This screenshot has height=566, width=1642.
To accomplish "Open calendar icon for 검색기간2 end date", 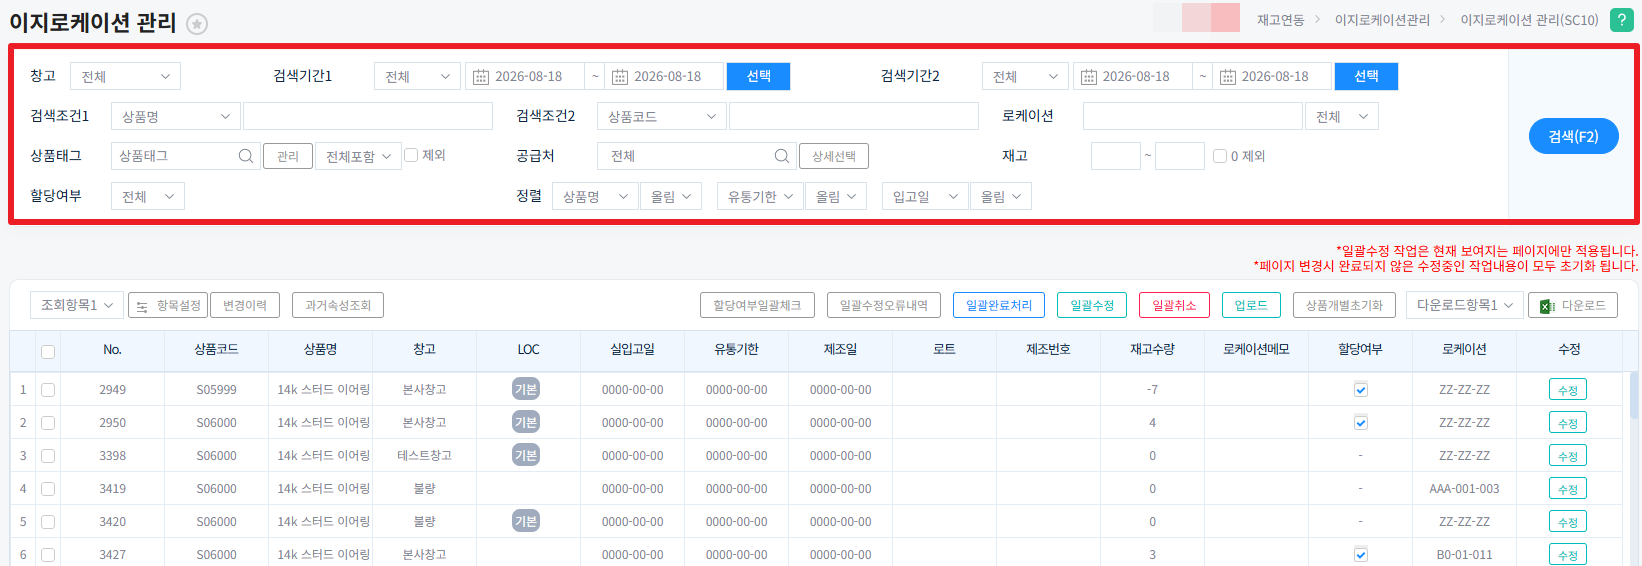I will click(1227, 77).
